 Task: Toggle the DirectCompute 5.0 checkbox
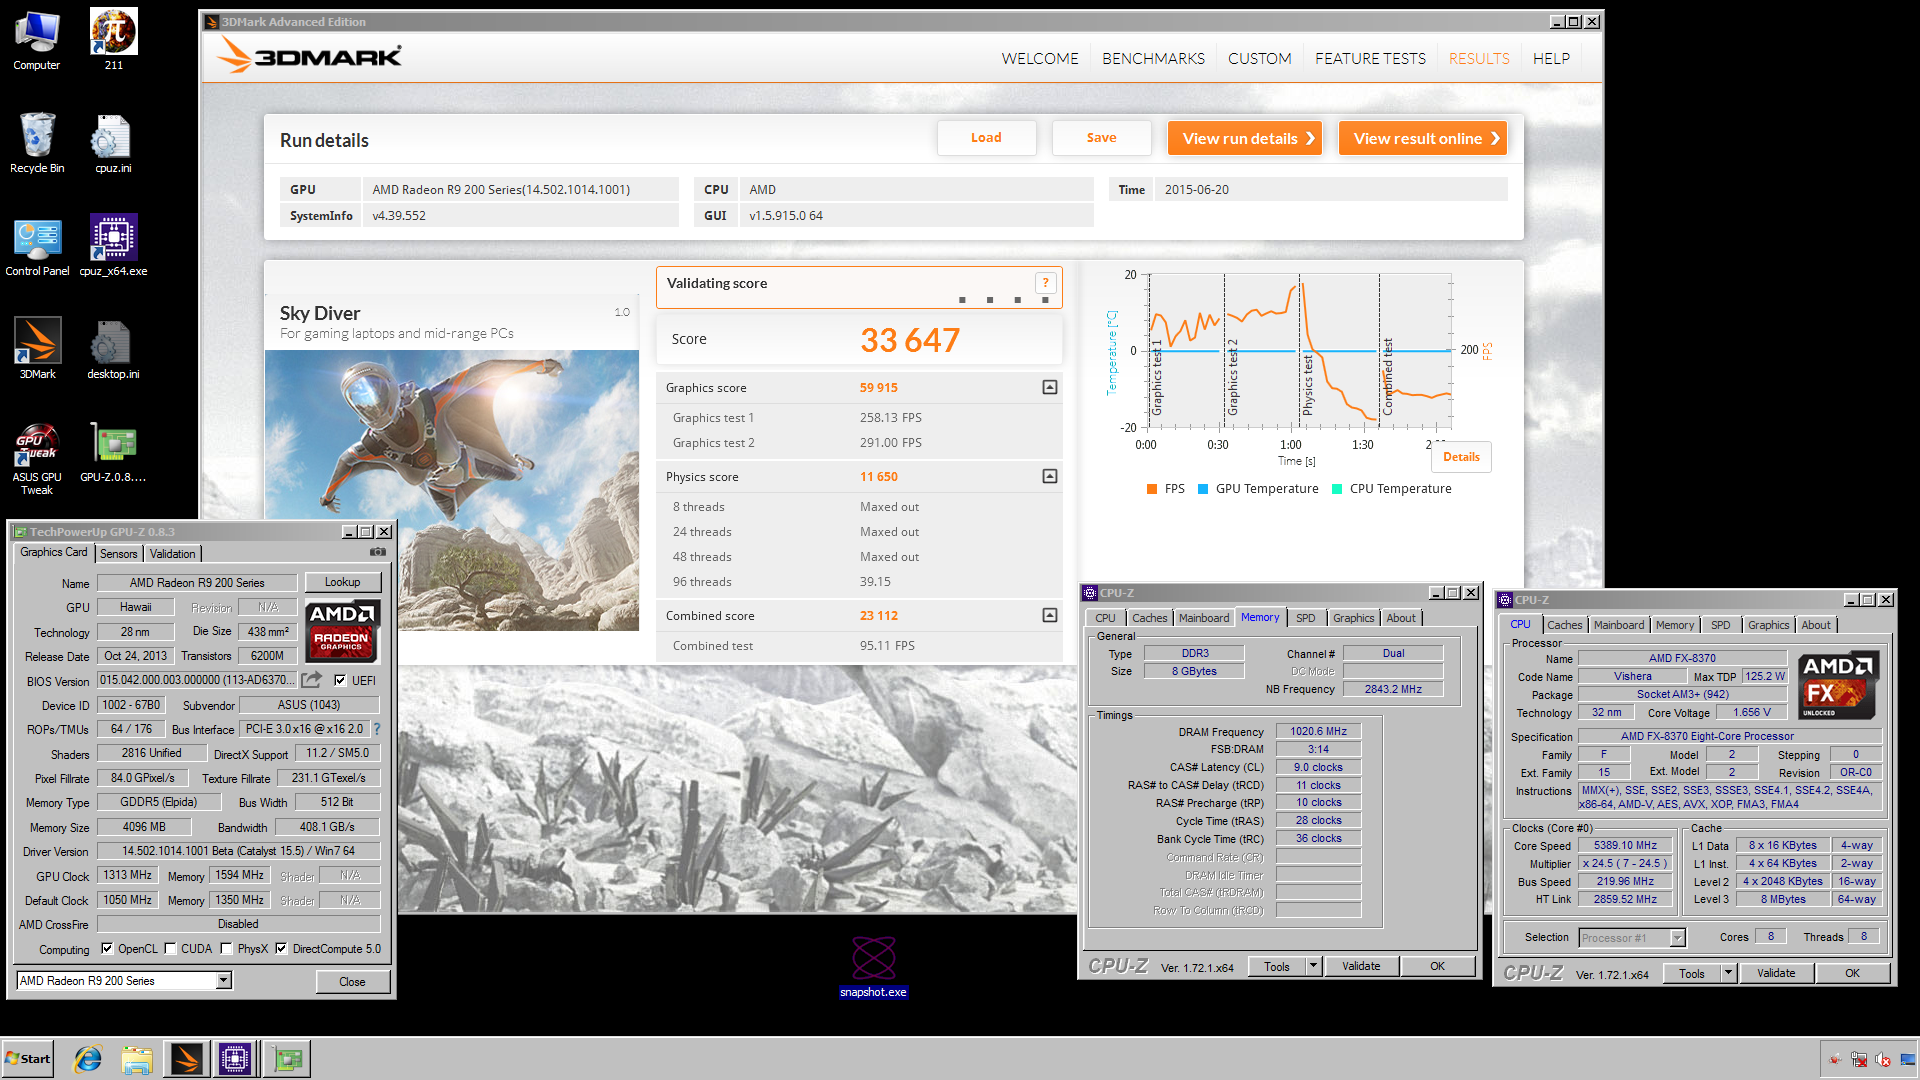click(x=281, y=949)
